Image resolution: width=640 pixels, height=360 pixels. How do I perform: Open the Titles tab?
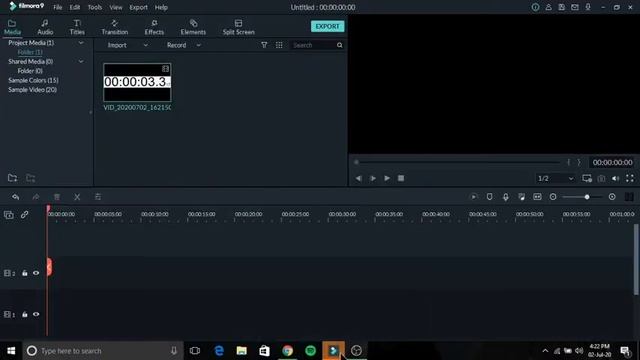pos(77,27)
